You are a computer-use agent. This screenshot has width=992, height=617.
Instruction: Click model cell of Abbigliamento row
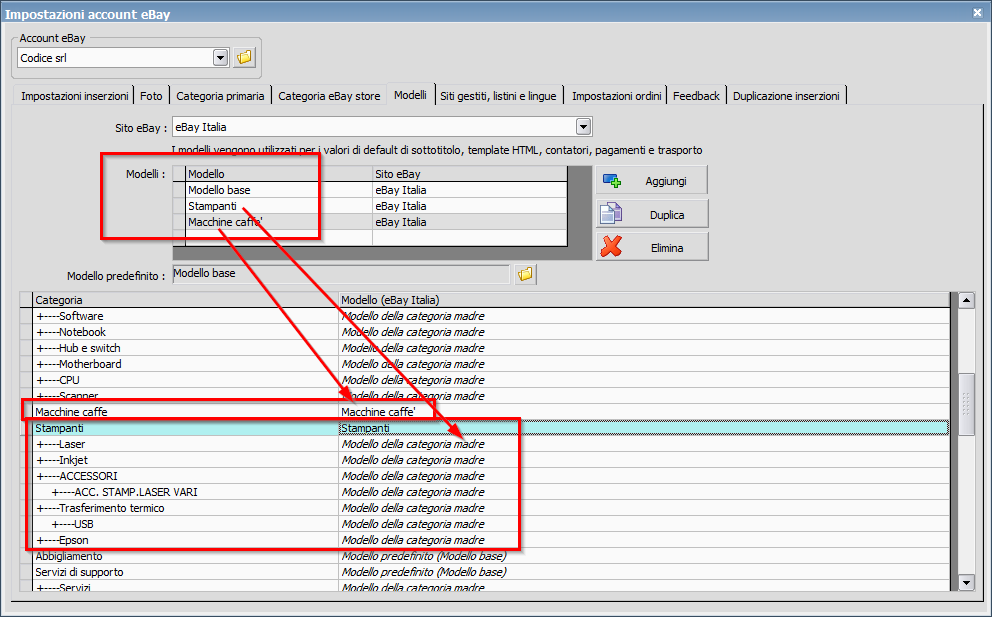[x=644, y=556]
